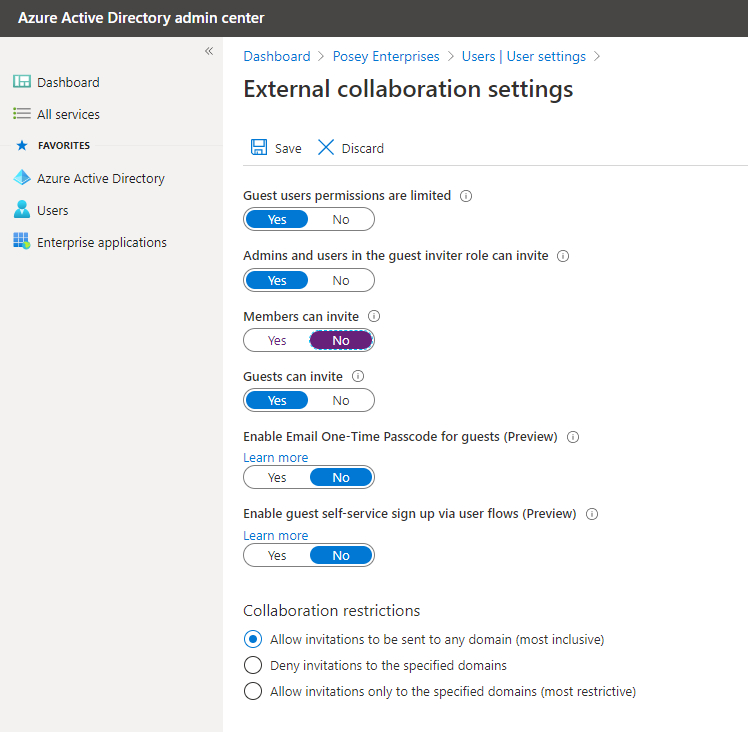Go to Users | User settings breadcrumb
Image resolution: width=748 pixels, height=732 pixels.
(x=523, y=56)
